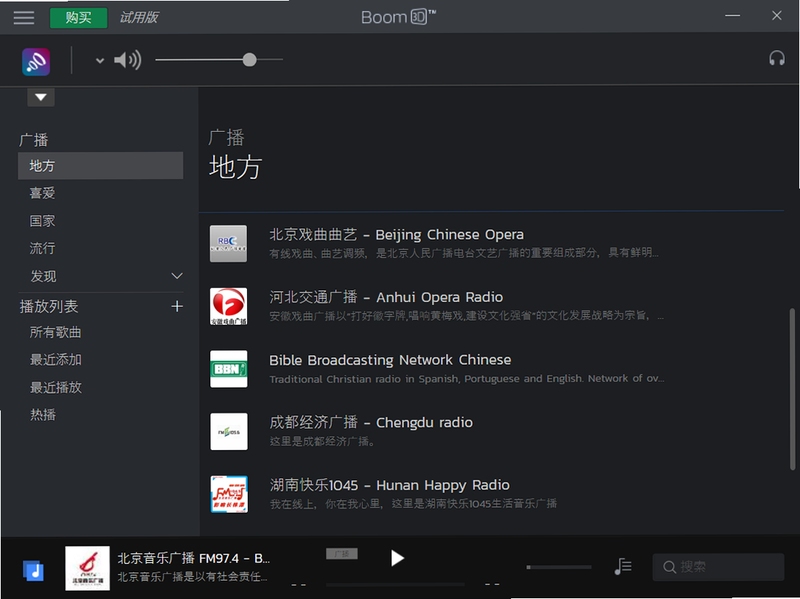800x599 pixels.
Task: Click the headphones icon
Action: tap(777, 59)
